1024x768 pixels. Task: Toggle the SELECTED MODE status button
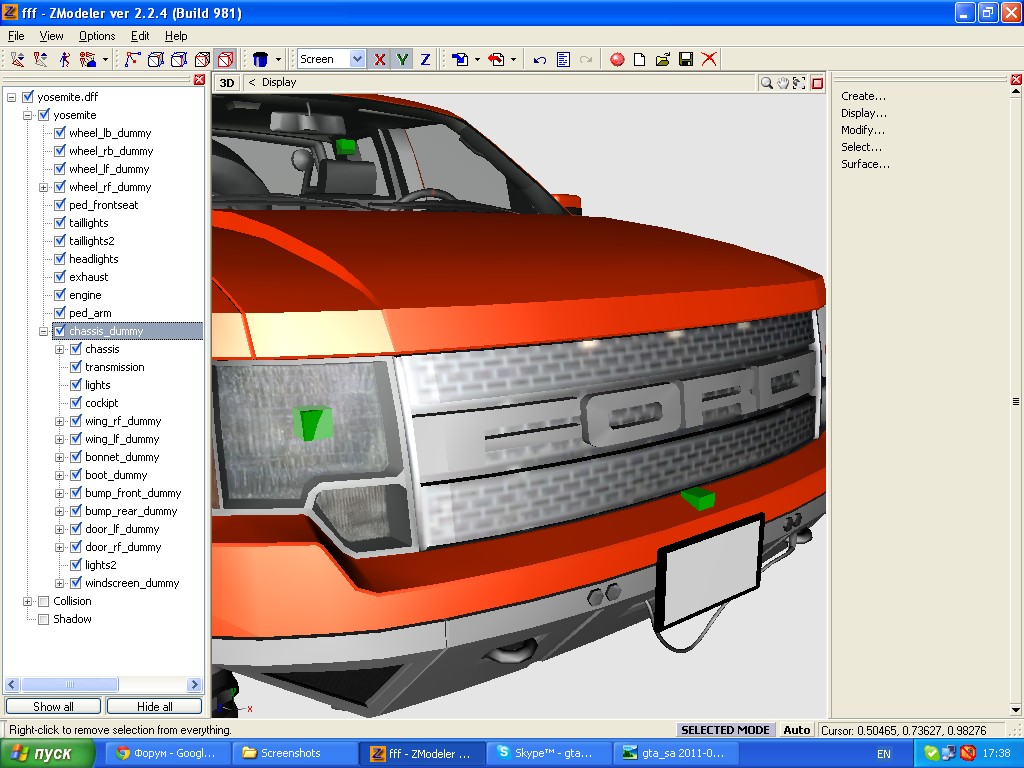[725, 730]
